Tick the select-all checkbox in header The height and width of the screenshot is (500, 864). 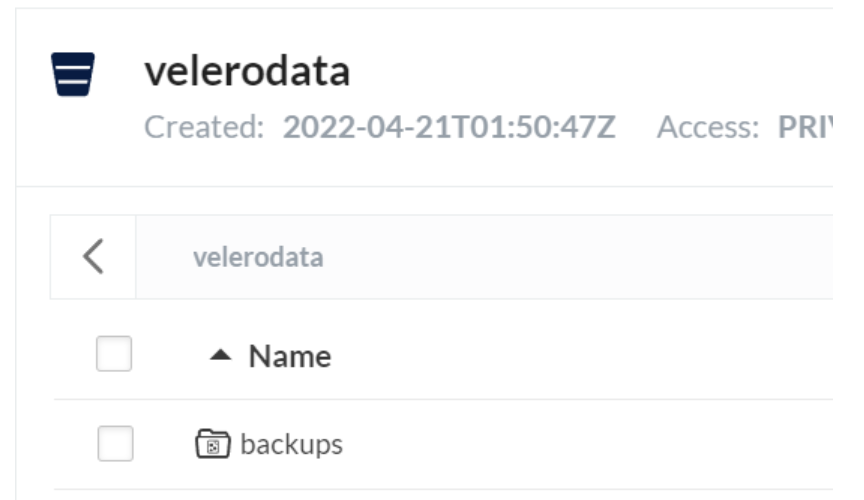[x=114, y=355]
